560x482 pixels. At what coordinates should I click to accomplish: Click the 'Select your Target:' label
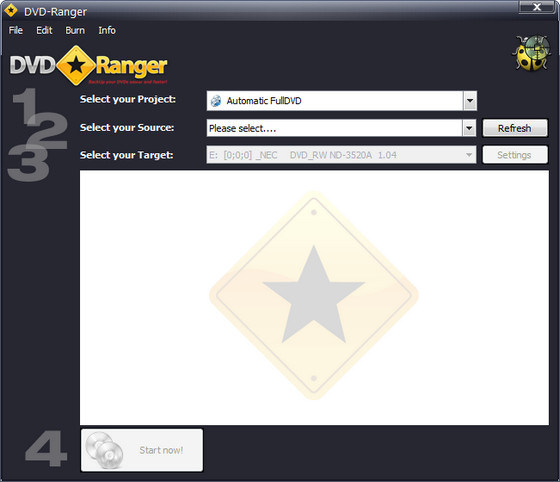(126, 155)
